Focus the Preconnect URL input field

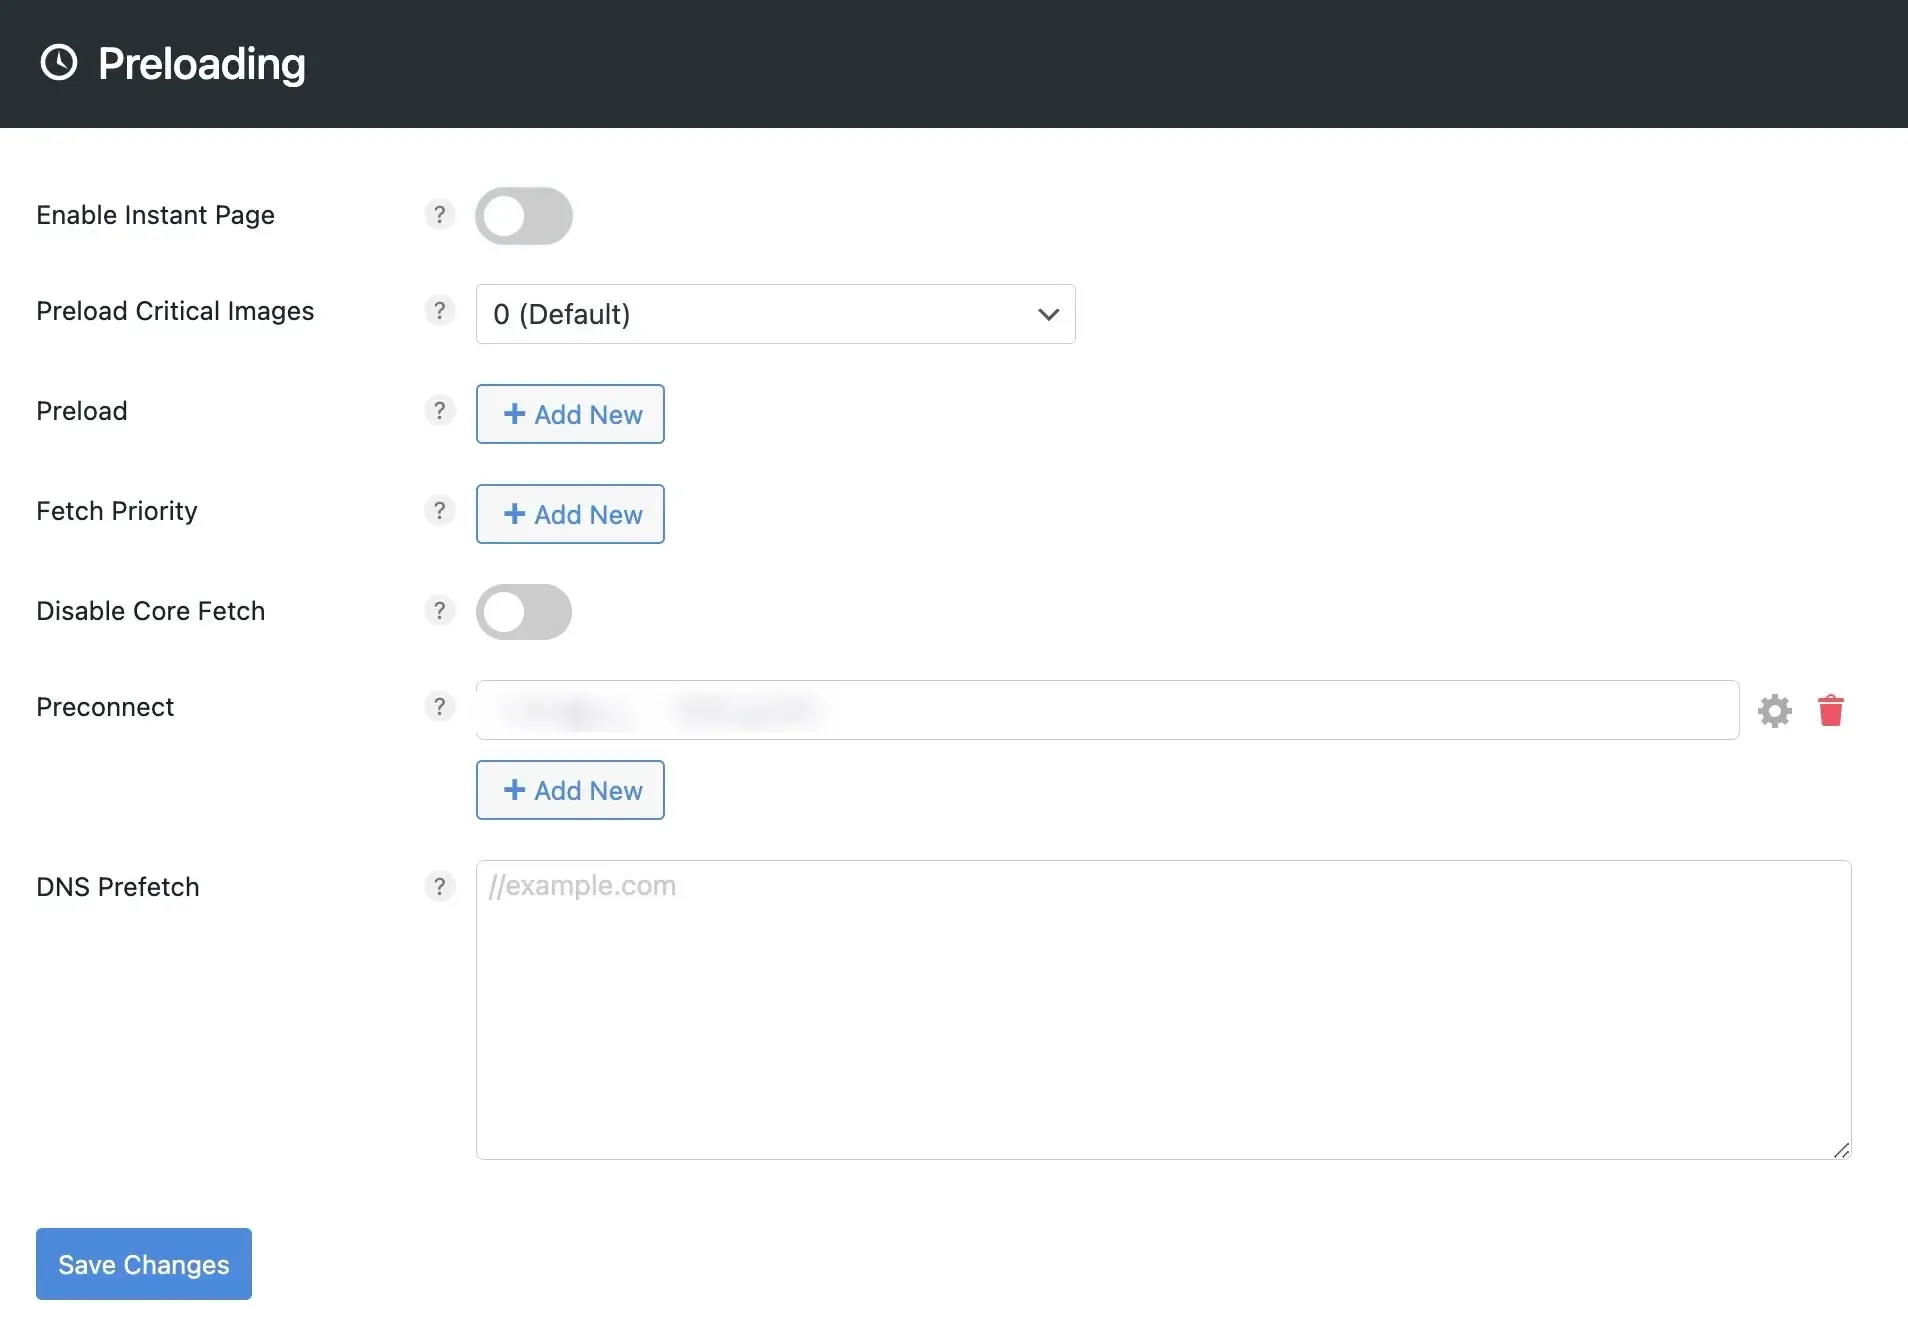pyautogui.click(x=1107, y=710)
